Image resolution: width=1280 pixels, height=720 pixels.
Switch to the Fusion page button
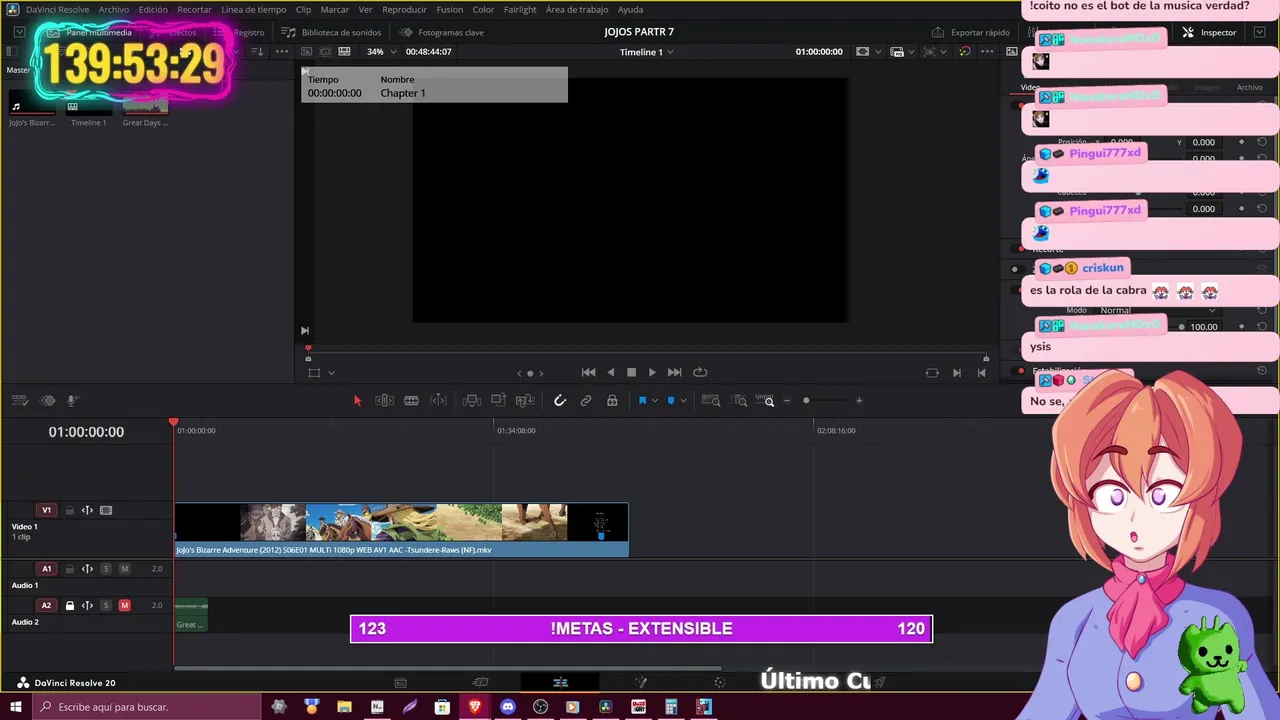[640, 682]
